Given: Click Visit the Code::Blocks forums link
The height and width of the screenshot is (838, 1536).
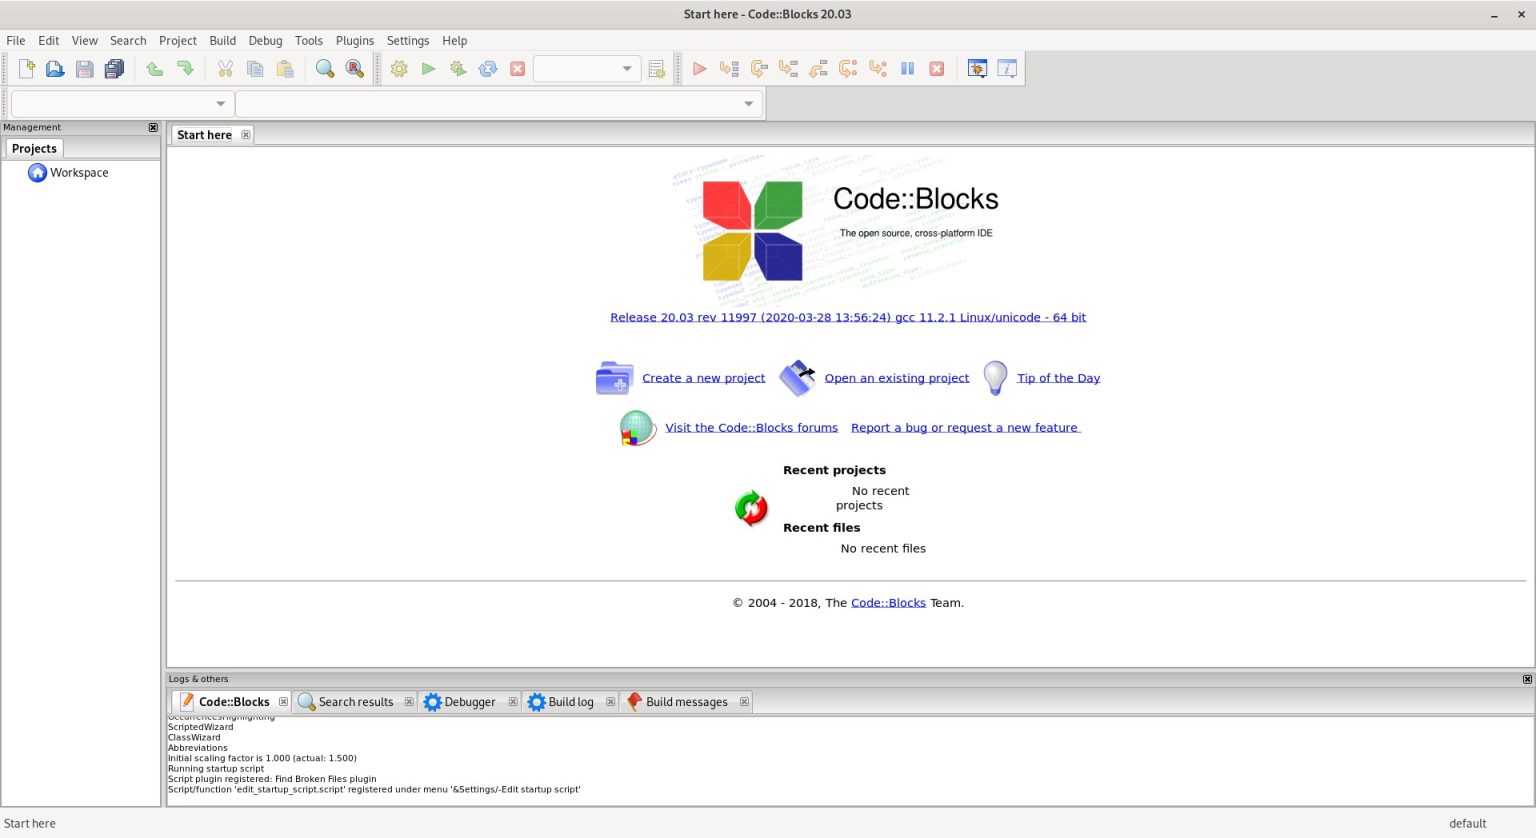Looking at the screenshot, I should [752, 428].
